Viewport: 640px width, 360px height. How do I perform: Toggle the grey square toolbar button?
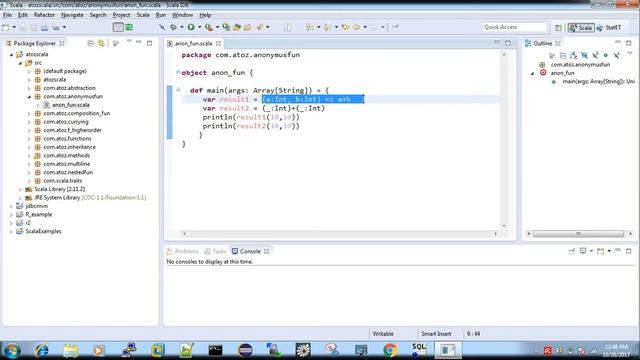tap(118, 27)
